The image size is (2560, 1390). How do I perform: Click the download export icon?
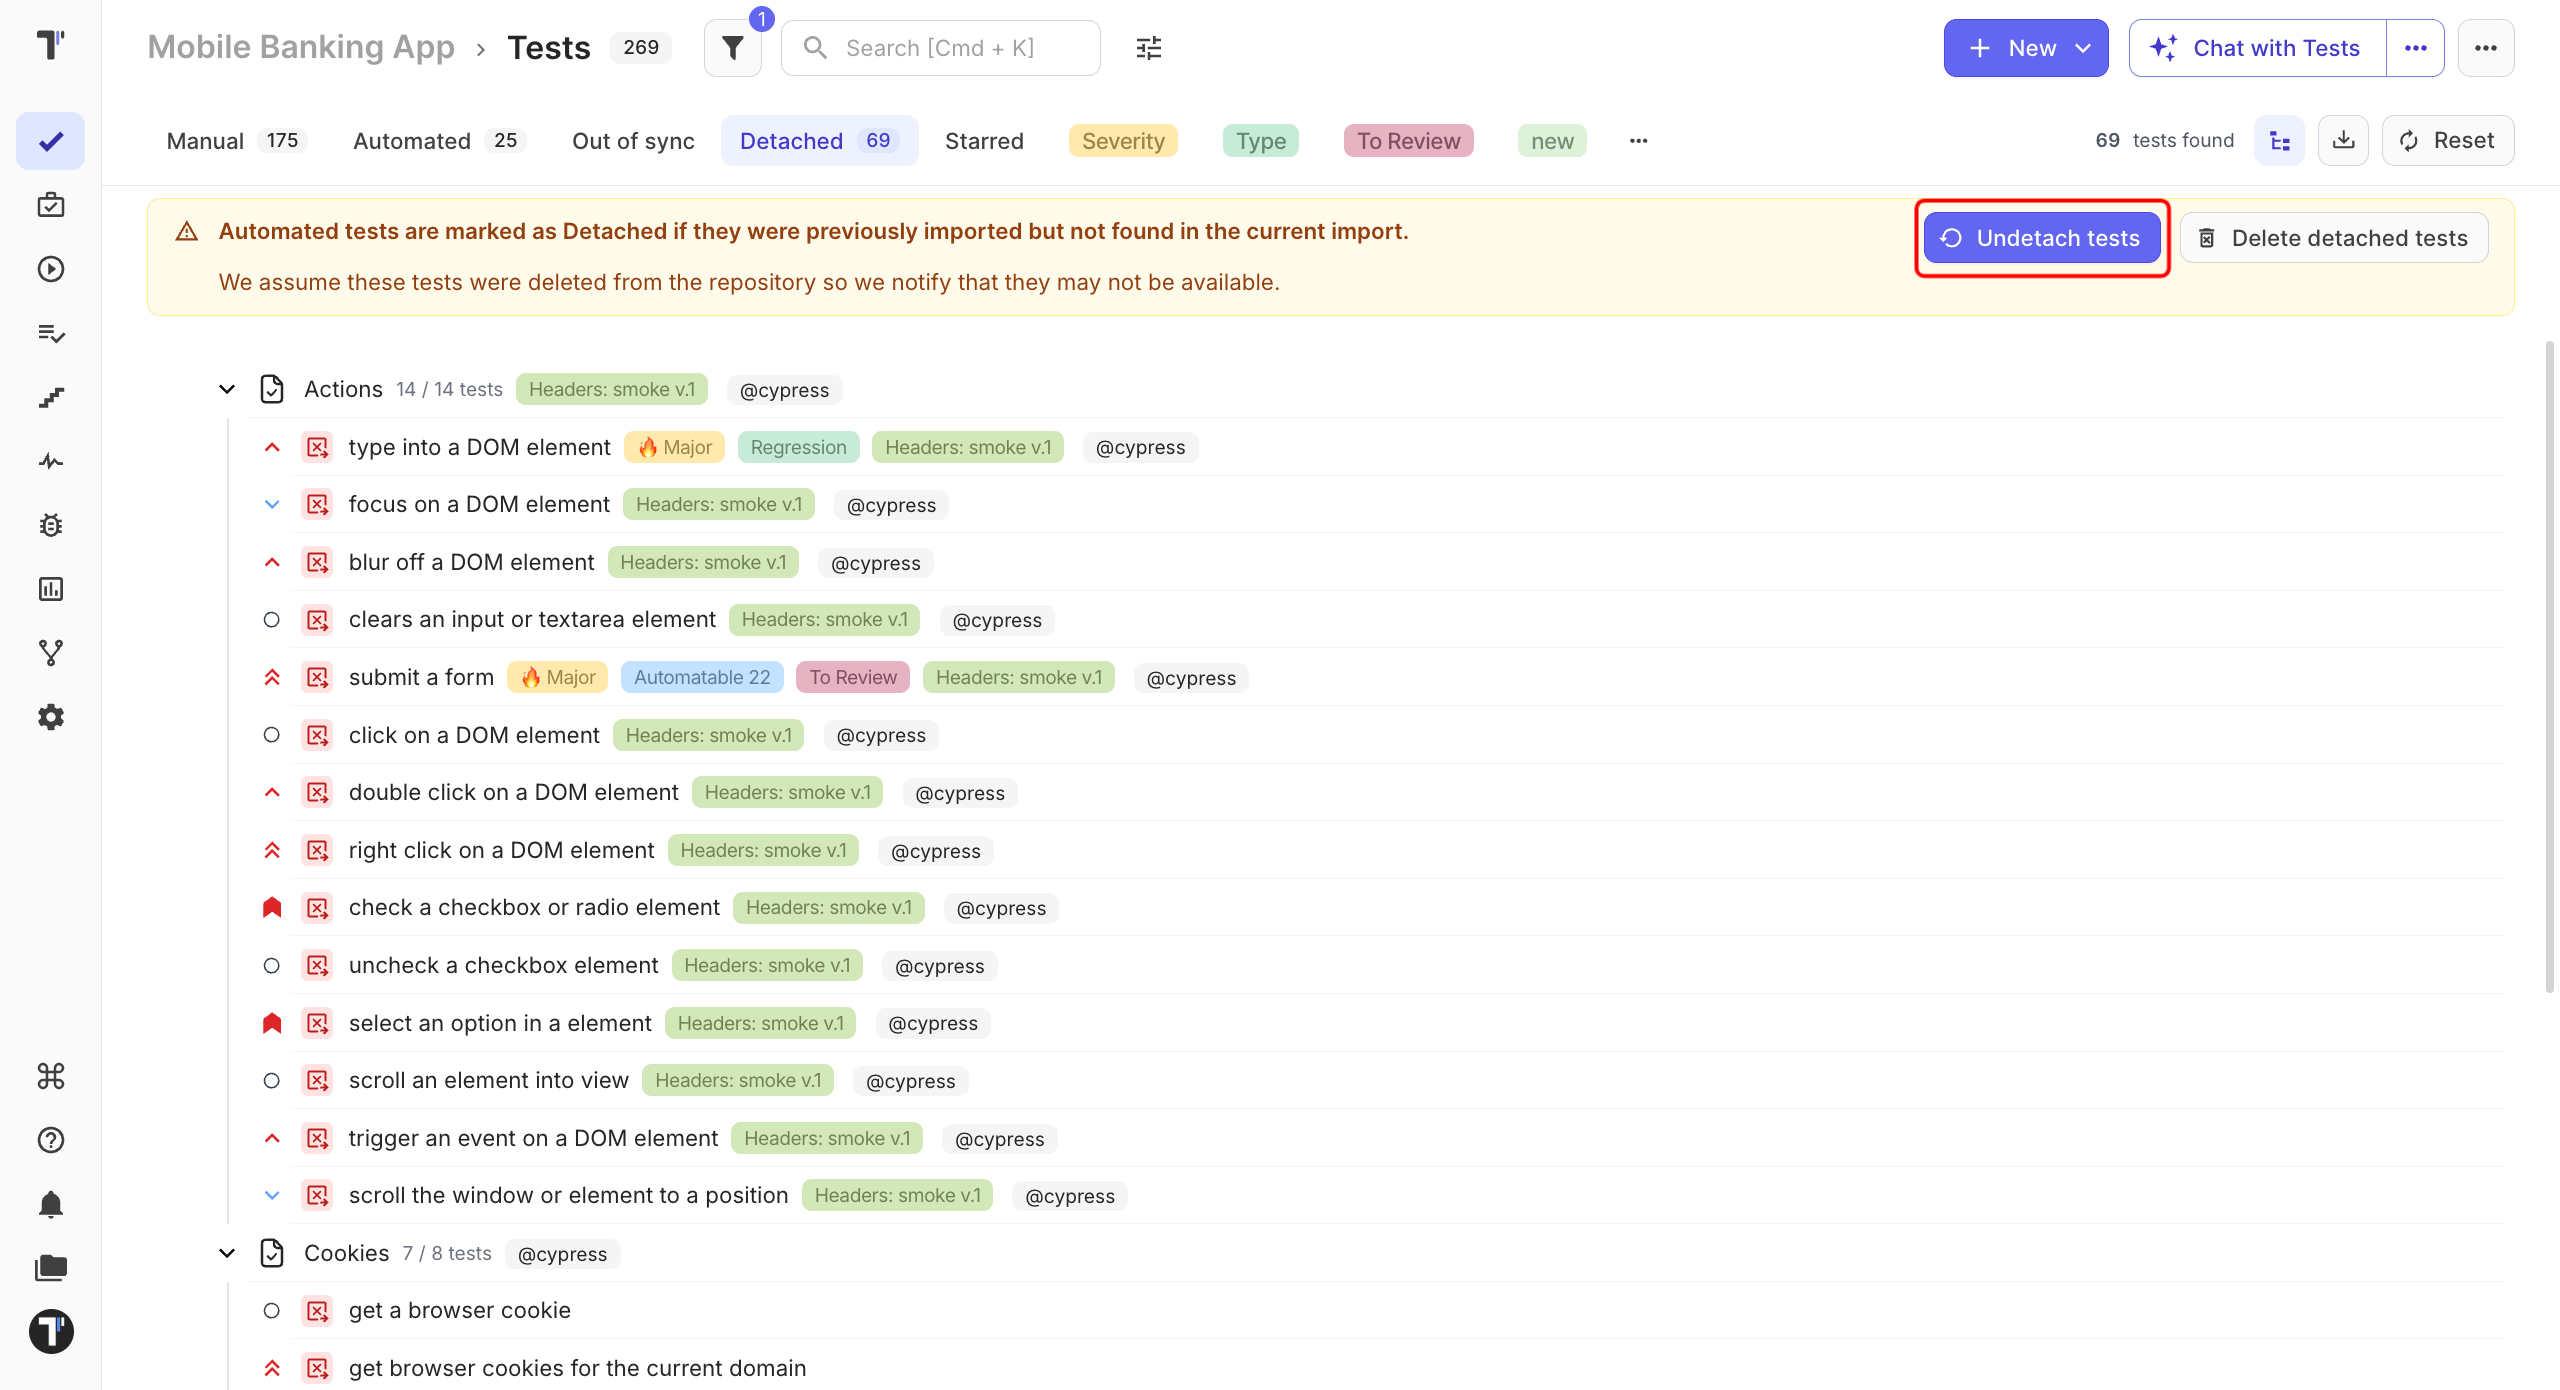tap(2344, 141)
